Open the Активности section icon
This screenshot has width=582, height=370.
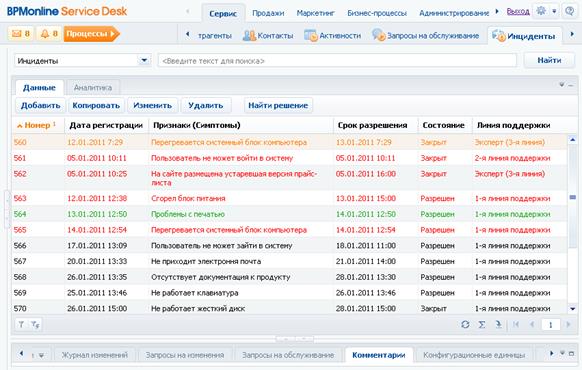(311, 36)
